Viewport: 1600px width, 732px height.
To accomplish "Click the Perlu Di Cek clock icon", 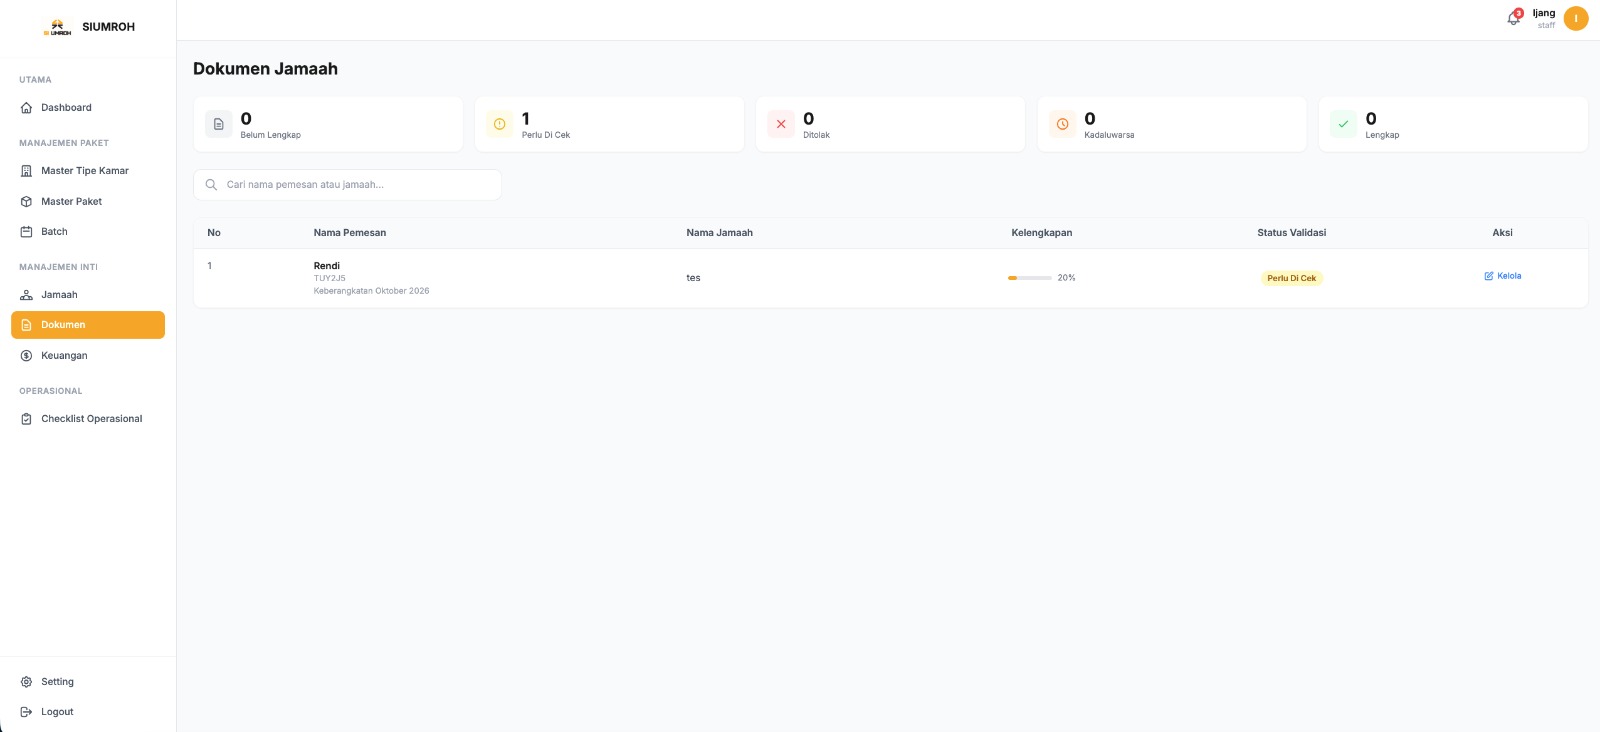I will click(x=500, y=124).
